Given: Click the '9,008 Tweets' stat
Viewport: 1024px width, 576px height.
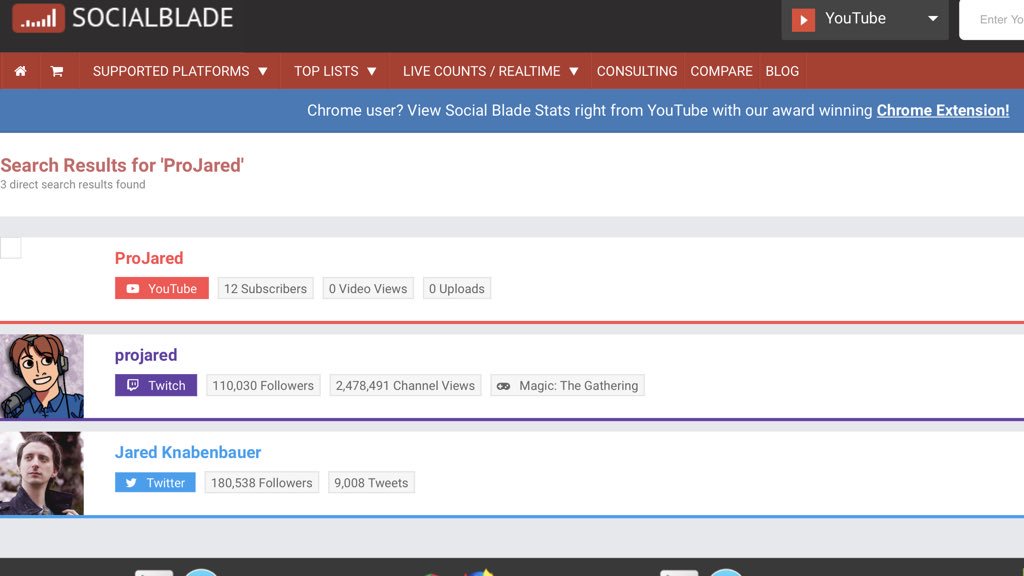Looking at the screenshot, I should [x=371, y=483].
